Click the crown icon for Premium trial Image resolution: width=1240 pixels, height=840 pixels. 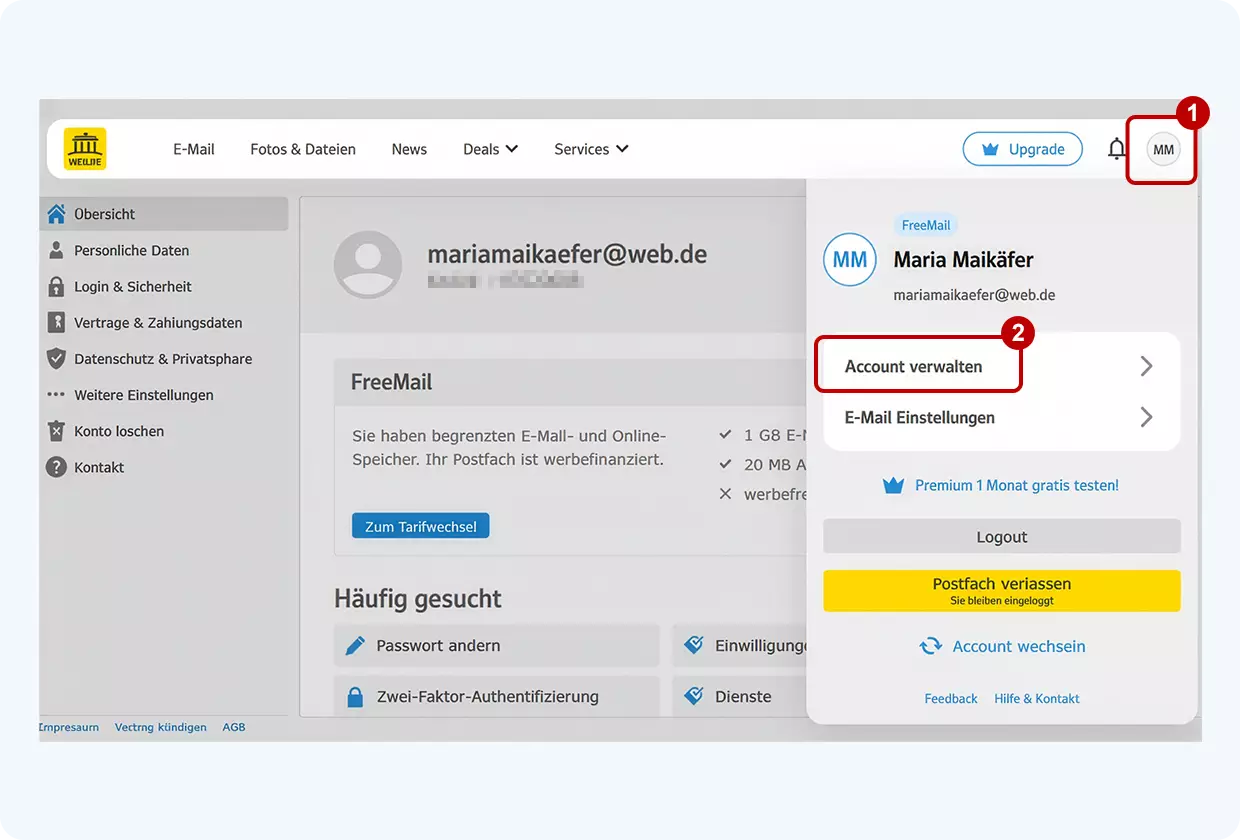[x=893, y=485]
